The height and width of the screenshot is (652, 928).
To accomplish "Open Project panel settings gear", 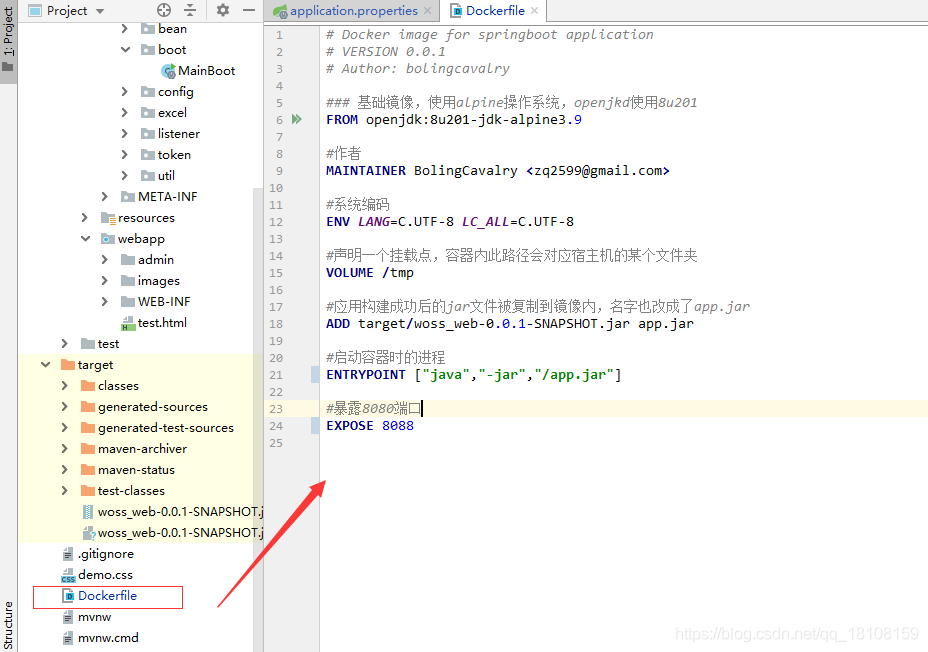I will [x=223, y=10].
